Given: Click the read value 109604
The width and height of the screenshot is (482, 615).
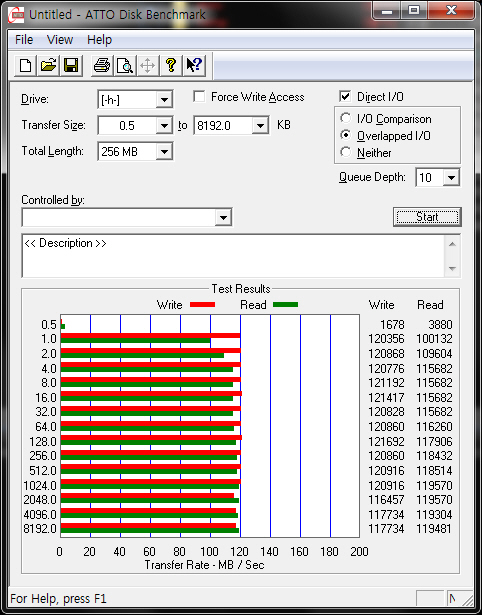Looking at the screenshot, I should point(434,354).
